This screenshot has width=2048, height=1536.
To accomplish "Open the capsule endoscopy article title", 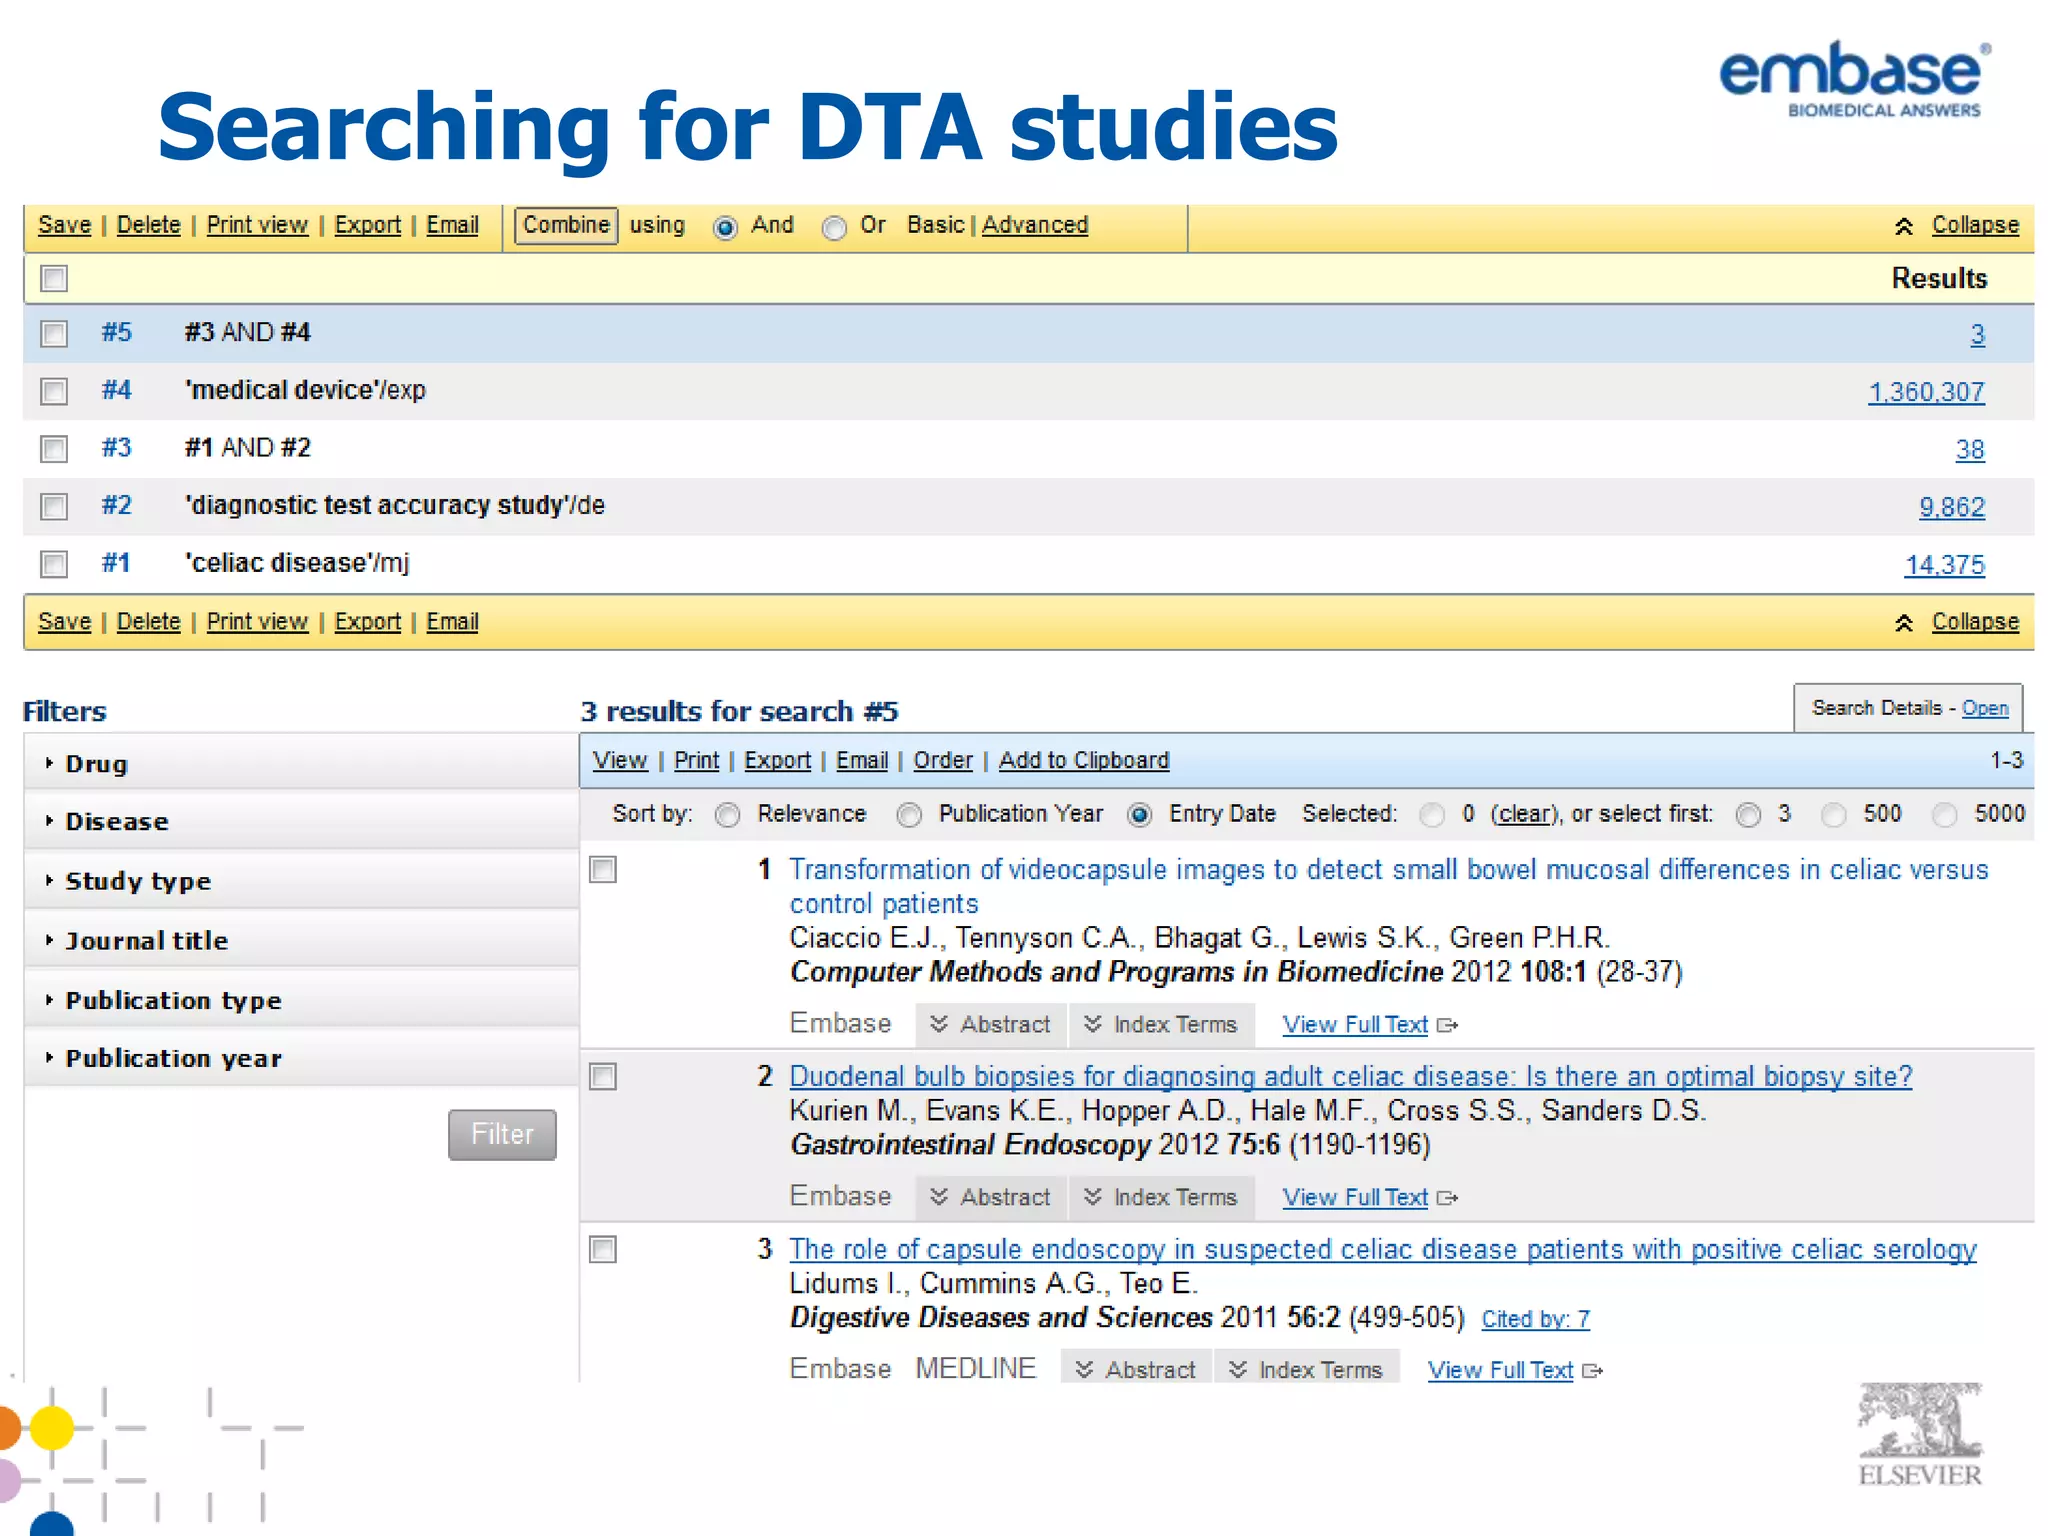I will (x=1383, y=1250).
